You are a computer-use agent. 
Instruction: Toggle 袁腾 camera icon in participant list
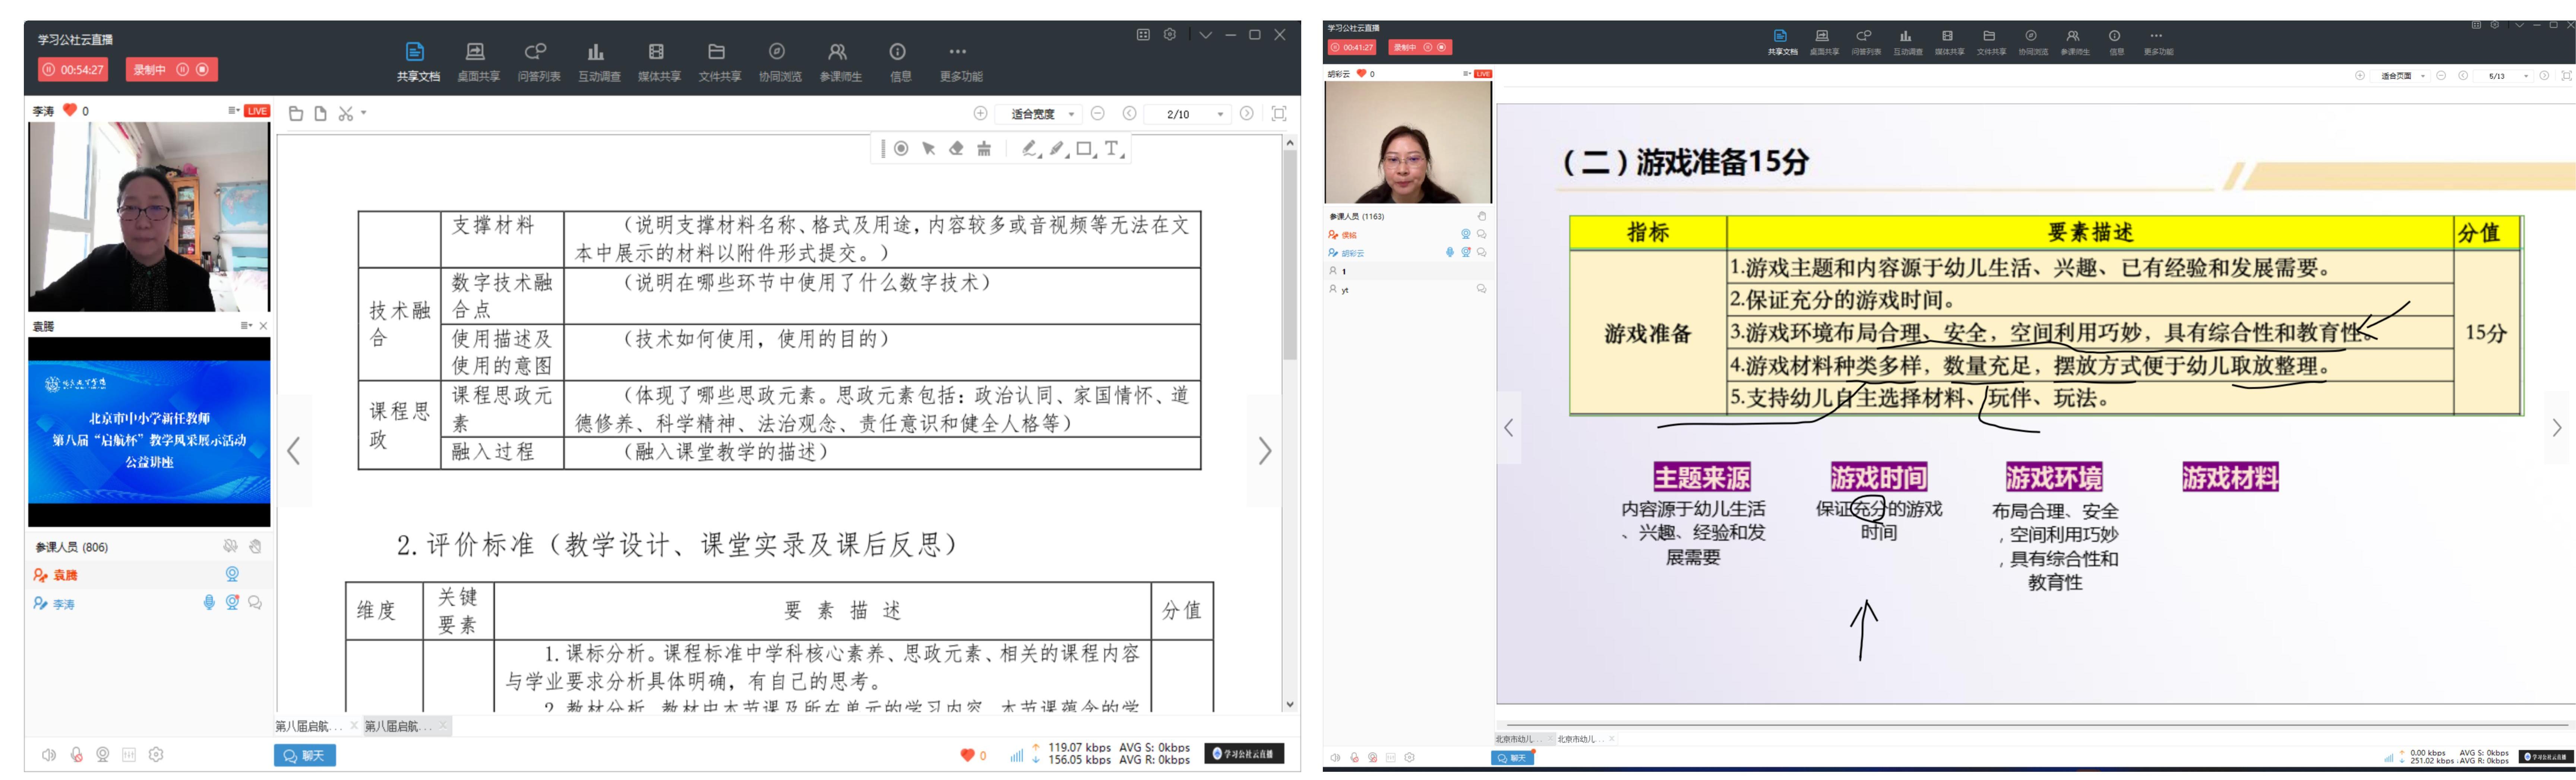click(x=232, y=574)
